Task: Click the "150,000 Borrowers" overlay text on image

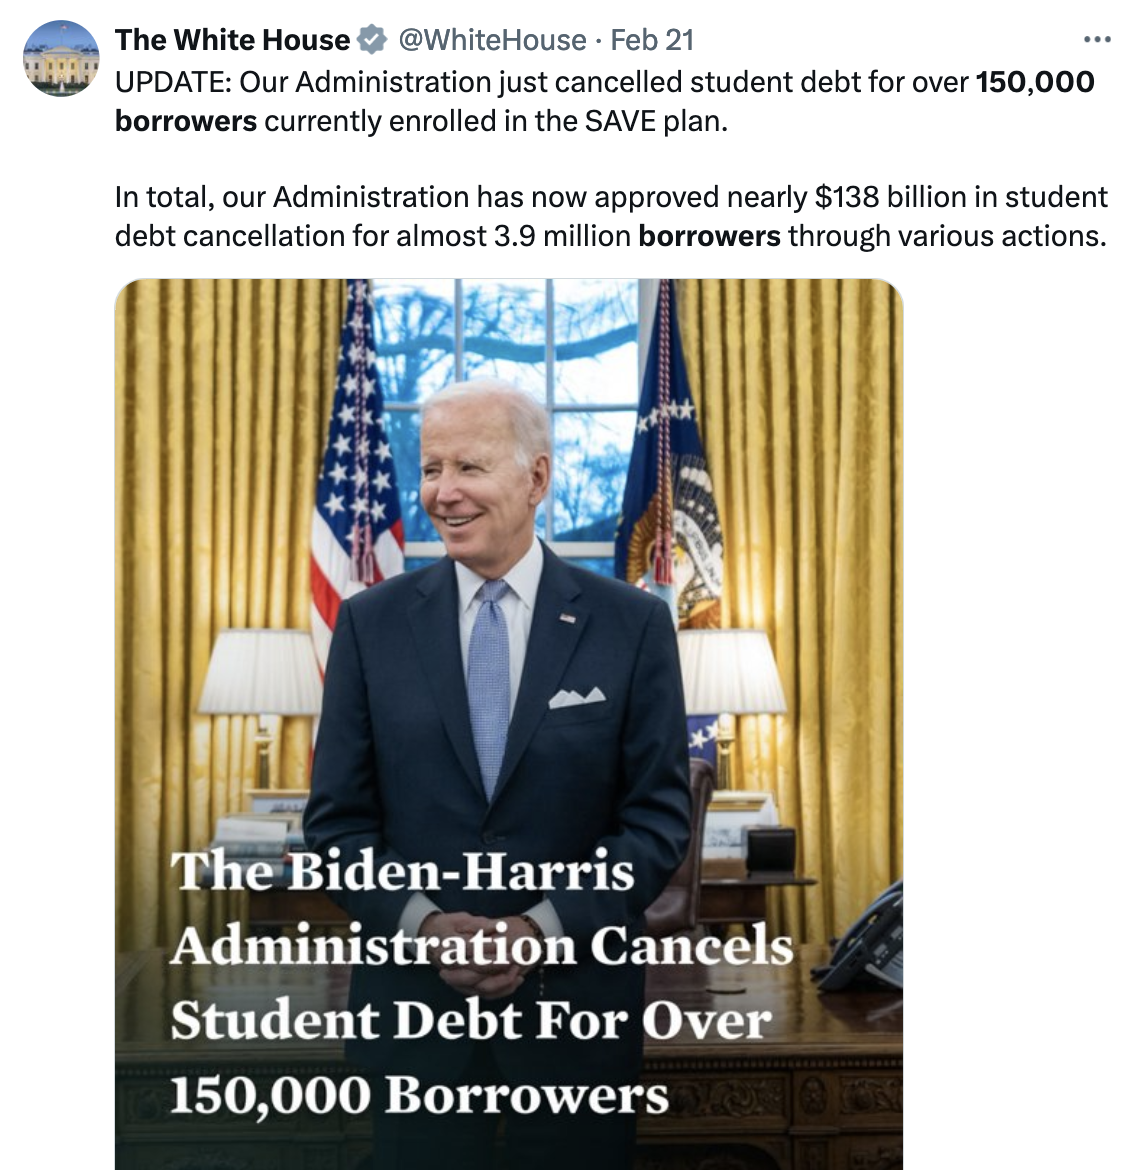Action: (x=419, y=1096)
